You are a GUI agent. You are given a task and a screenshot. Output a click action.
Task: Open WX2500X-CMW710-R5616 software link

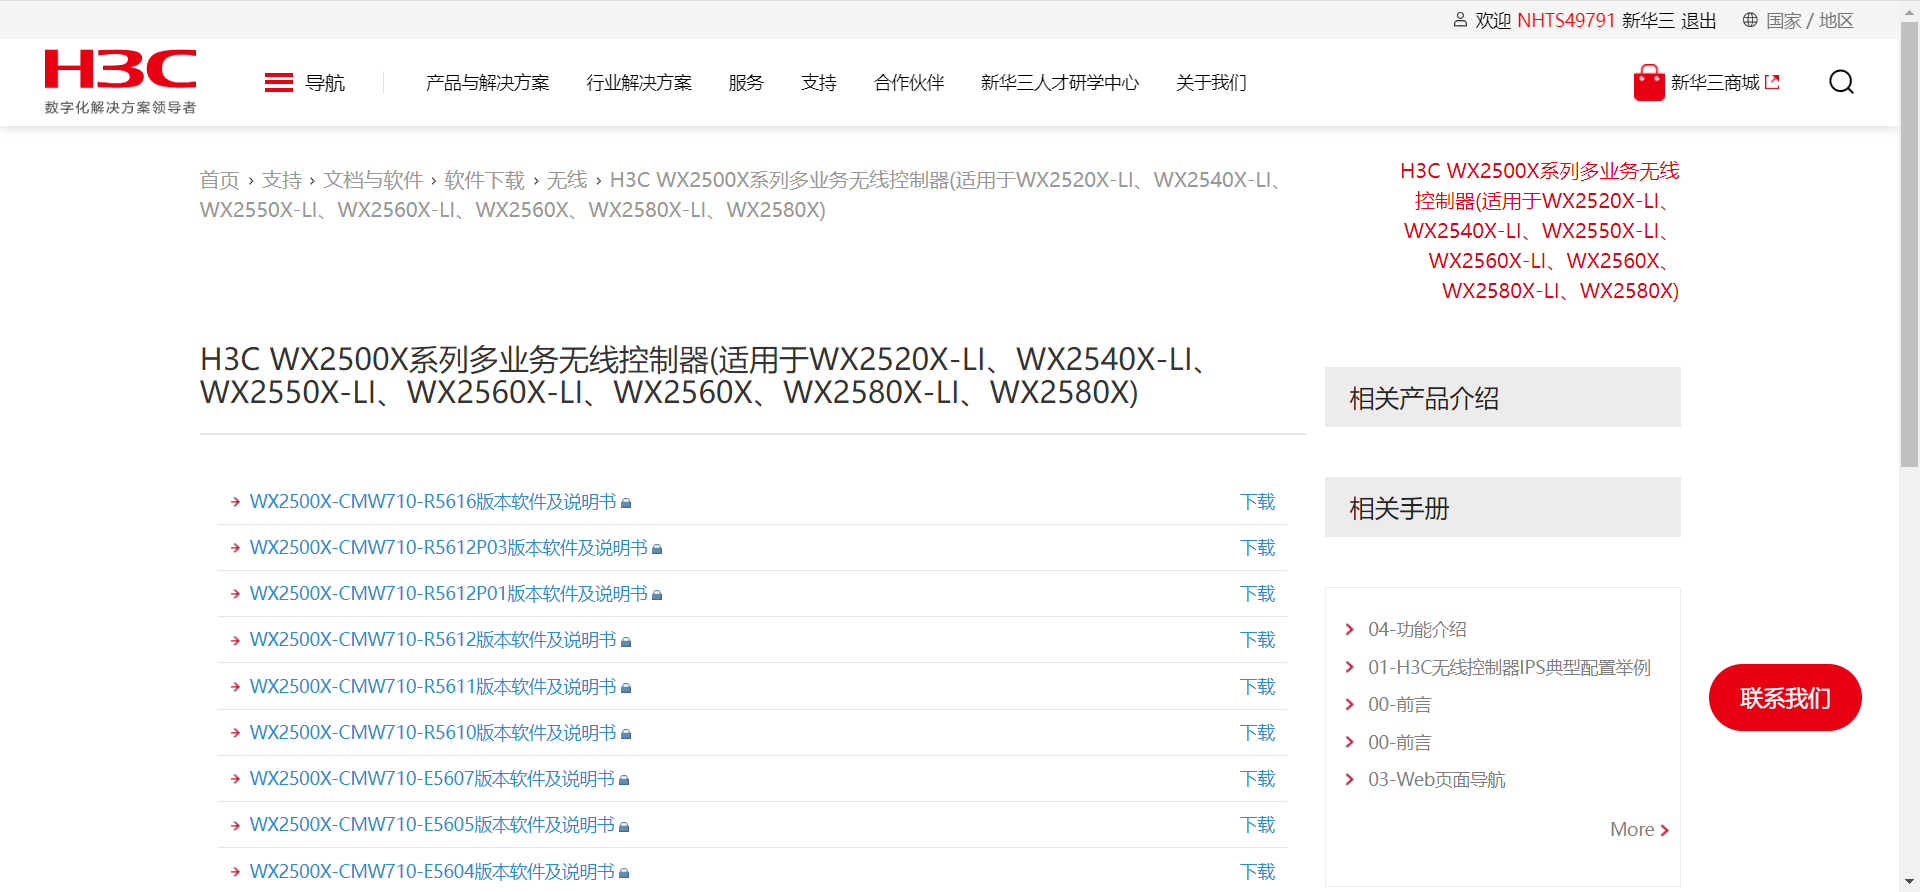[433, 502]
